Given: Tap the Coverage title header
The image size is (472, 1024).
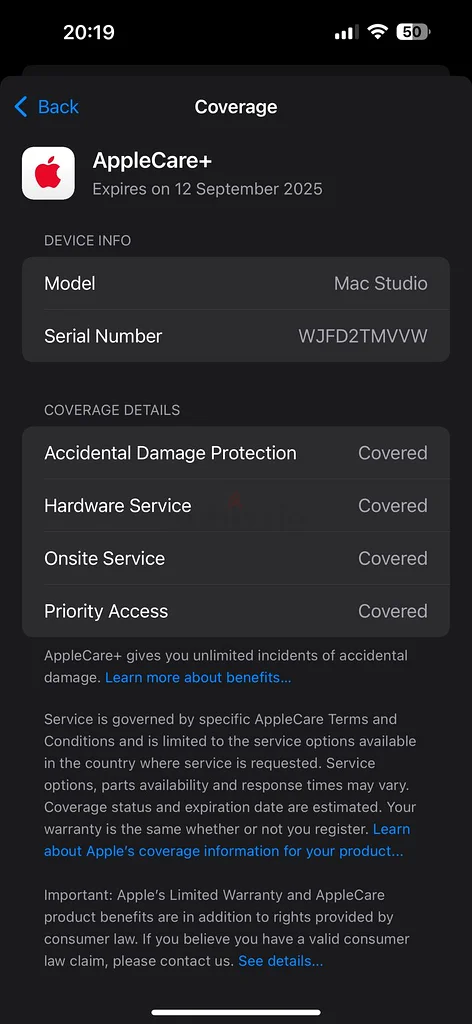Looking at the screenshot, I should point(236,106).
